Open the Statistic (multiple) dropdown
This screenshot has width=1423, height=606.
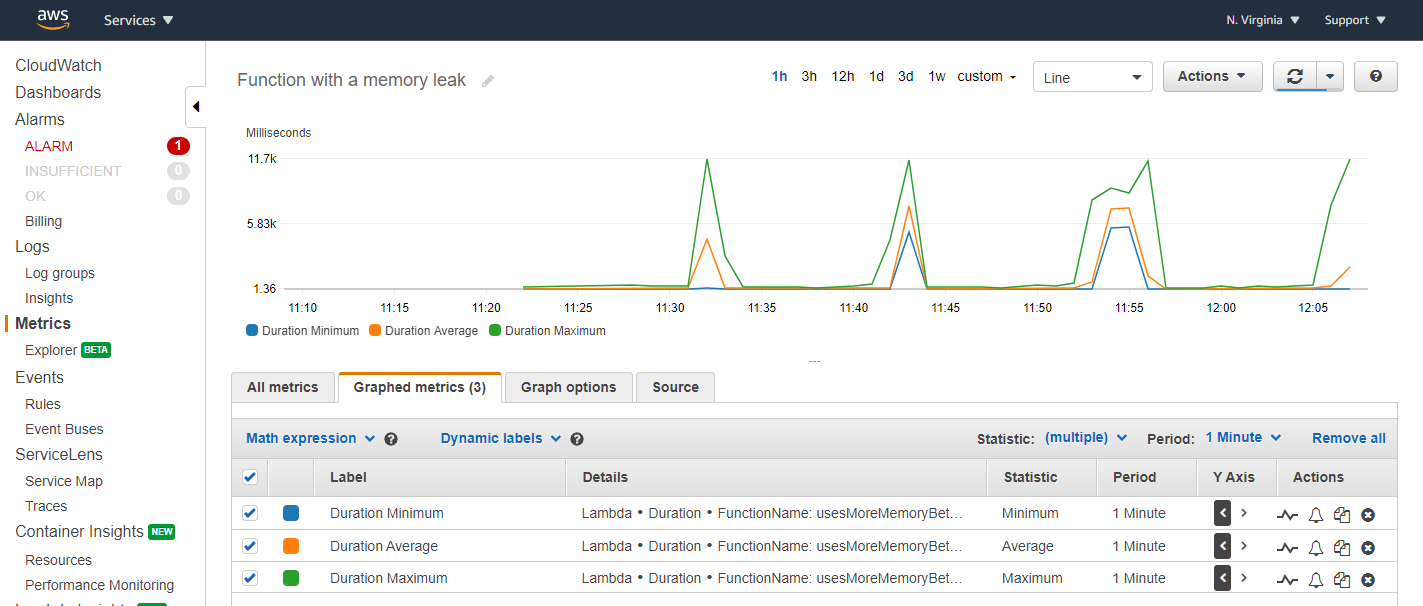click(x=1086, y=437)
